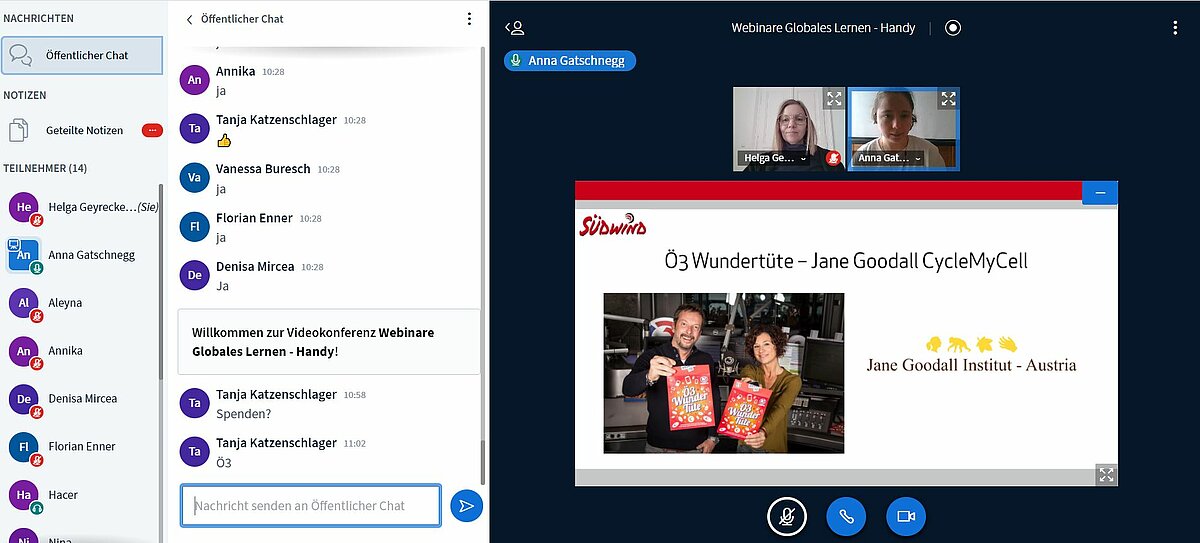1200x543 pixels.
Task: Click Vanessa Buresch's 'Va' chat avatar
Action: (194, 177)
